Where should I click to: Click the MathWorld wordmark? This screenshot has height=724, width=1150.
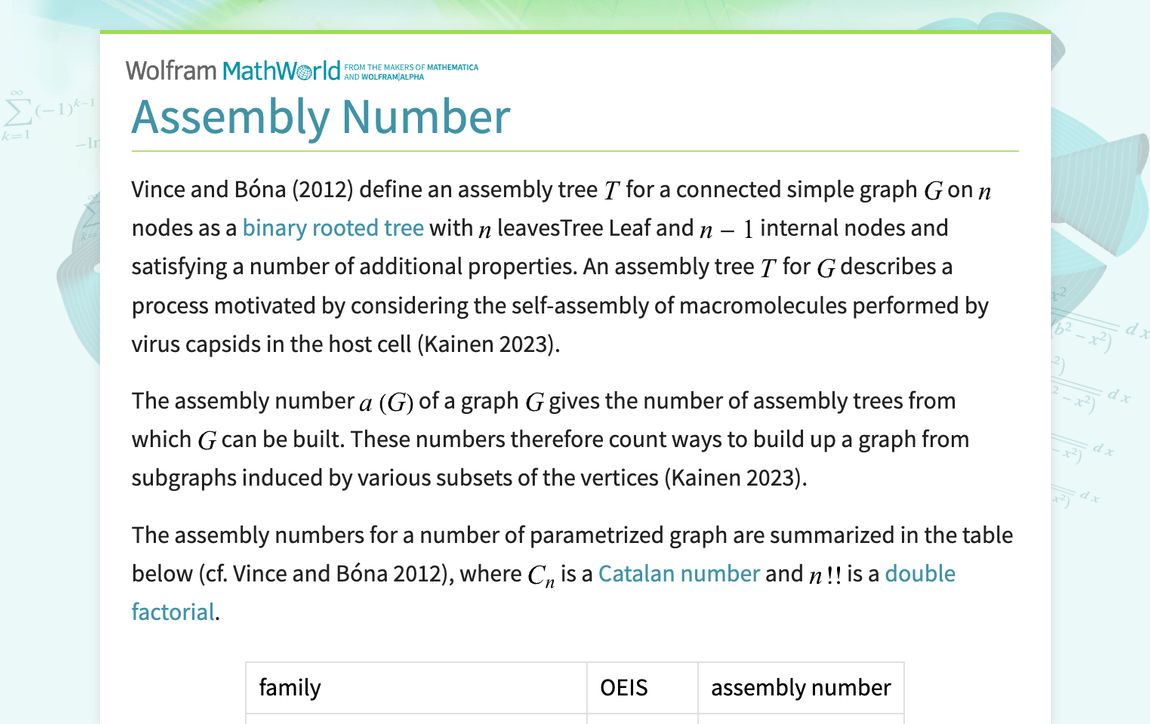280,70
